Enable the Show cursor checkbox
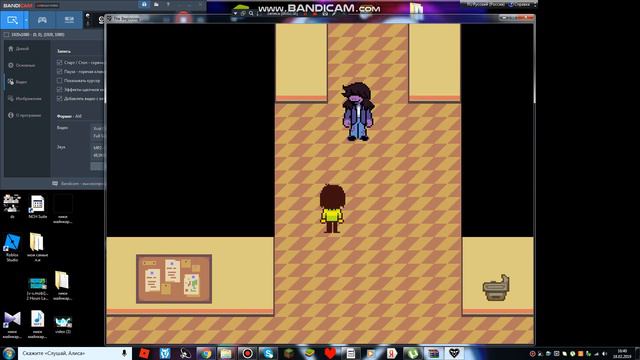Screen dimensions: 640x360 60,80
